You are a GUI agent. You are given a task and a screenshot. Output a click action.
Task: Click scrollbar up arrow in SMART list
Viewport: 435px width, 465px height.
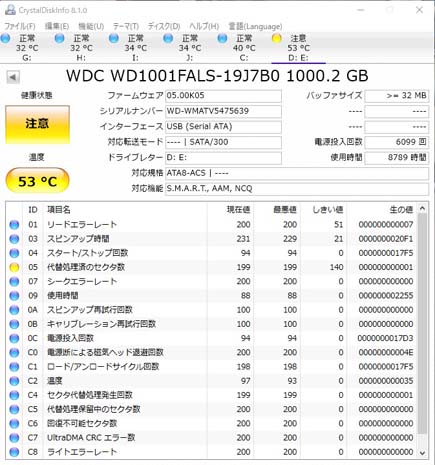[x=422, y=209]
